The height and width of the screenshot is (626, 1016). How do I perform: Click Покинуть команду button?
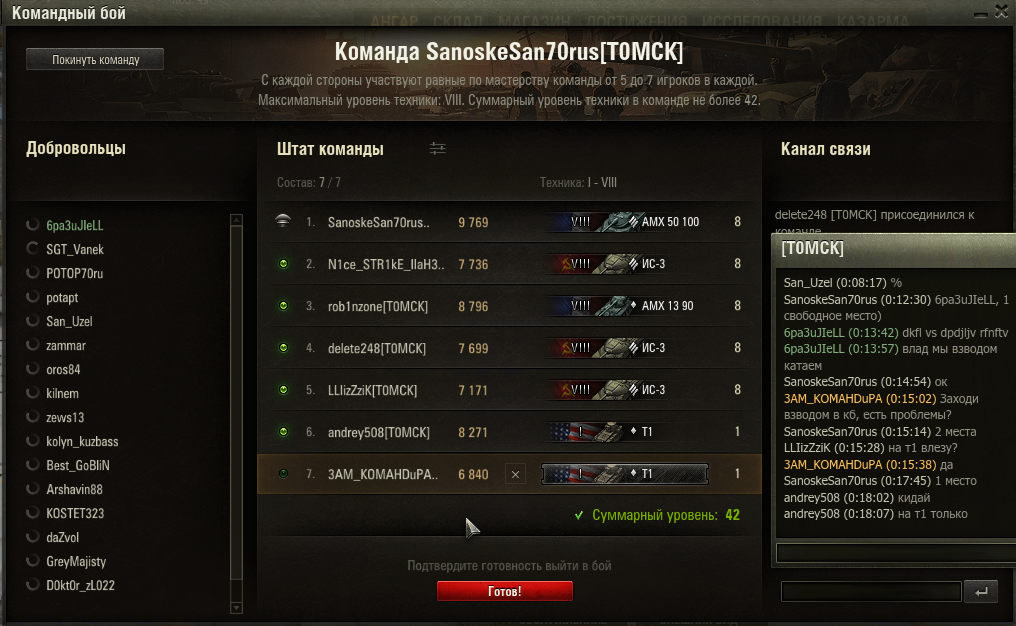95,60
